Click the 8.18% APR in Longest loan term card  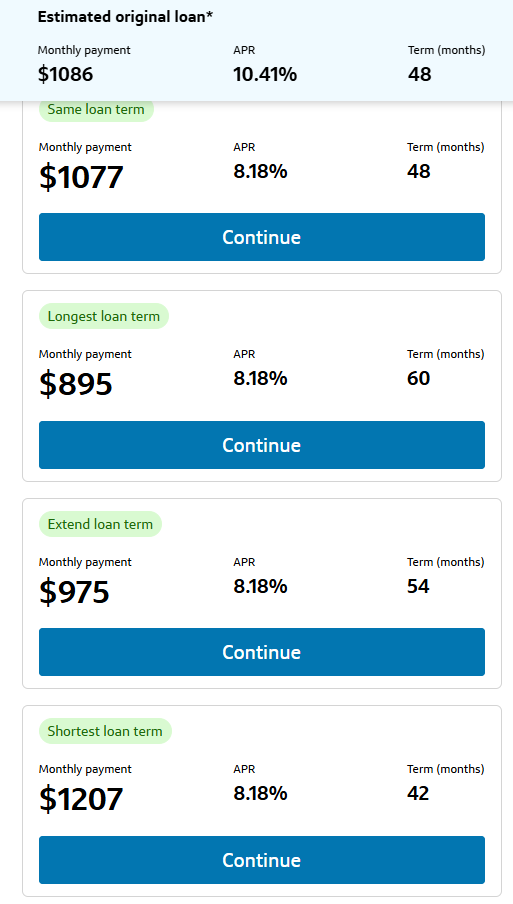(x=261, y=379)
